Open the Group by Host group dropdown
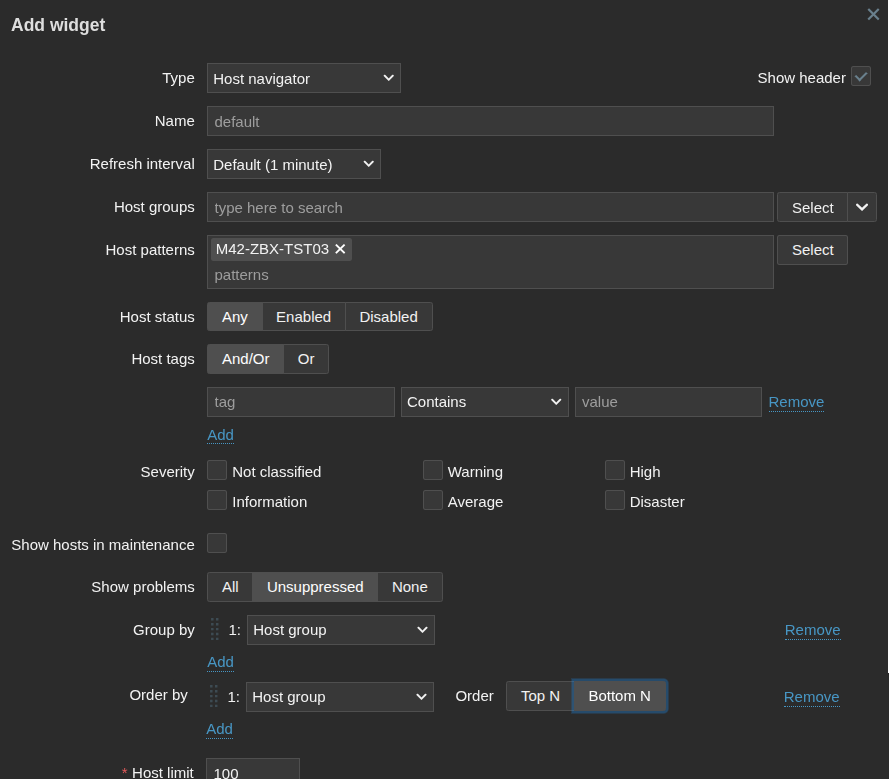 340,630
